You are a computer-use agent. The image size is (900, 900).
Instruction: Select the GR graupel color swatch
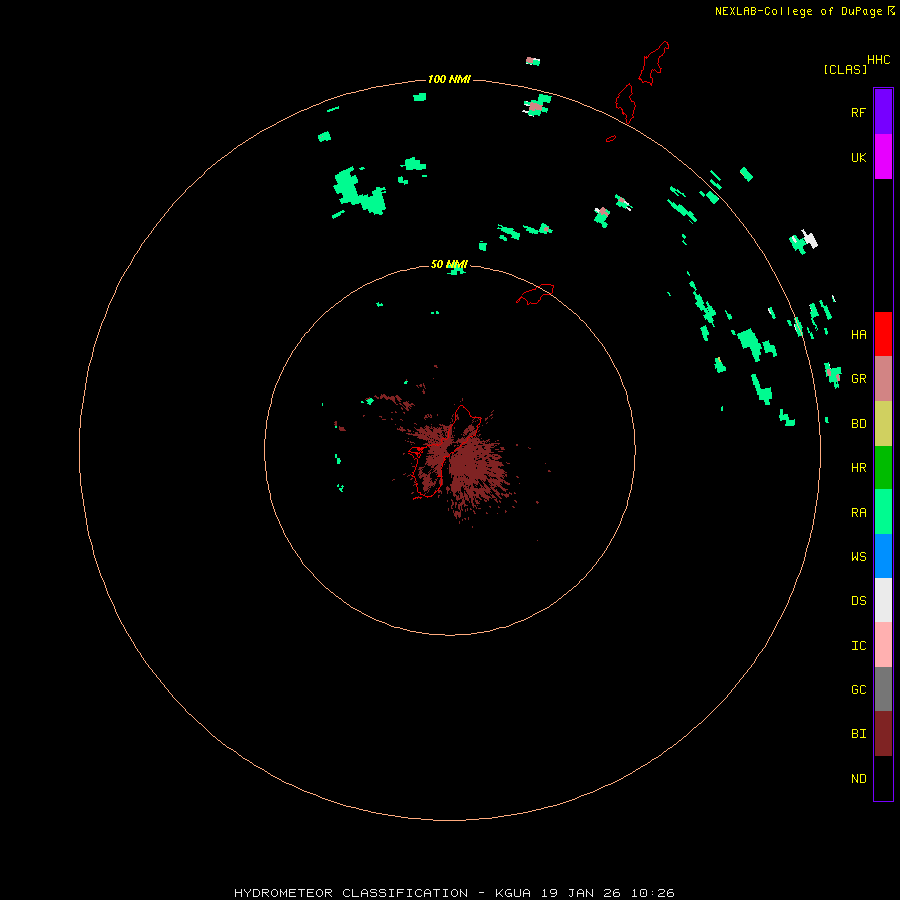pos(883,378)
